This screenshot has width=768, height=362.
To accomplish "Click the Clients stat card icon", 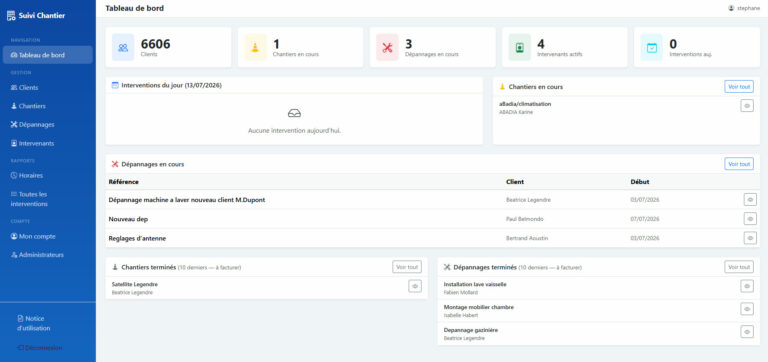I will pyautogui.click(x=123, y=48).
